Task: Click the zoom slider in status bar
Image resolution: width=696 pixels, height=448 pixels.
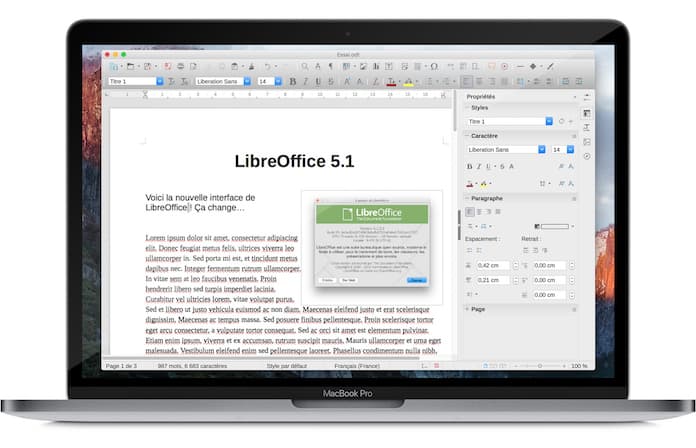Action: coord(540,366)
